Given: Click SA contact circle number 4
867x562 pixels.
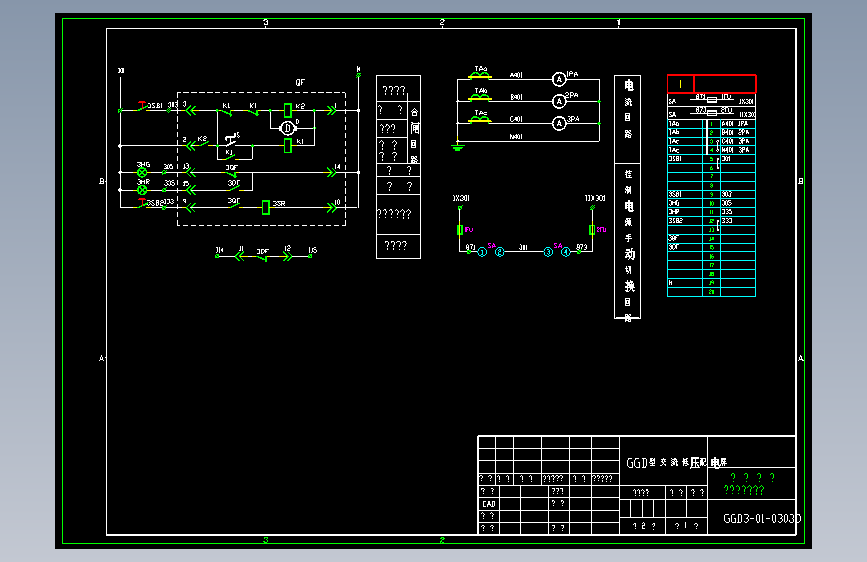Looking at the screenshot, I should point(566,252).
